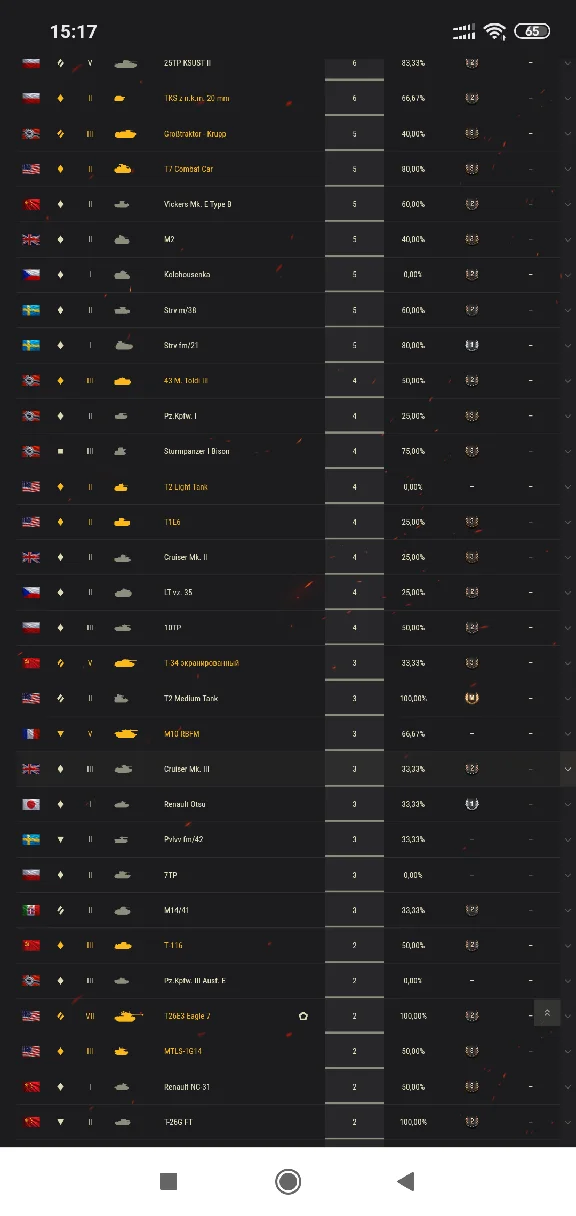Open the T-34 экранированный tank entry

[x=201, y=663]
